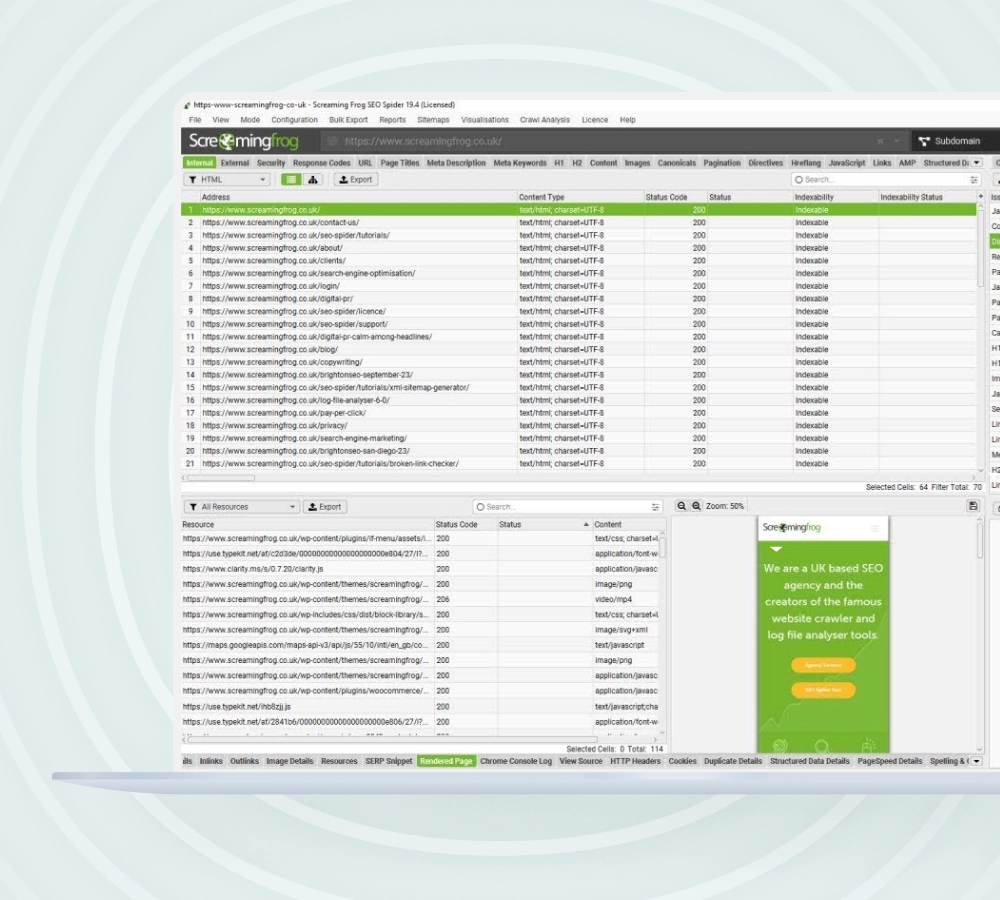Sort by the Content Type column header
1000x900 pixels.
[x=580, y=197]
